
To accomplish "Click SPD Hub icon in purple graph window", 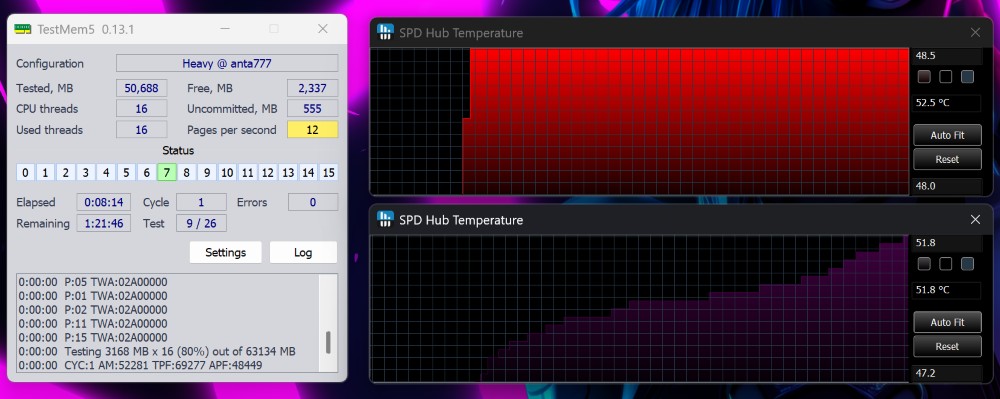I will (x=385, y=219).
